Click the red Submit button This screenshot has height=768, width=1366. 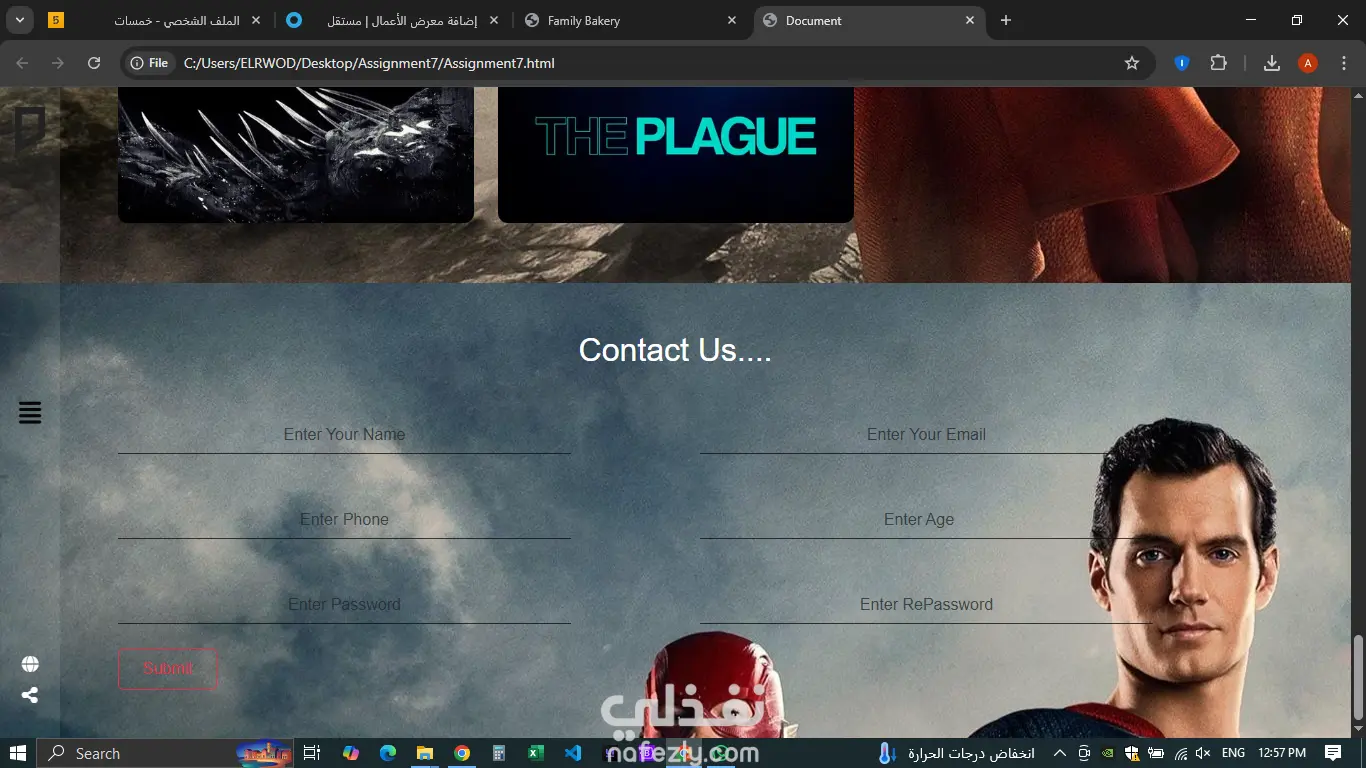tap(167, 669)
